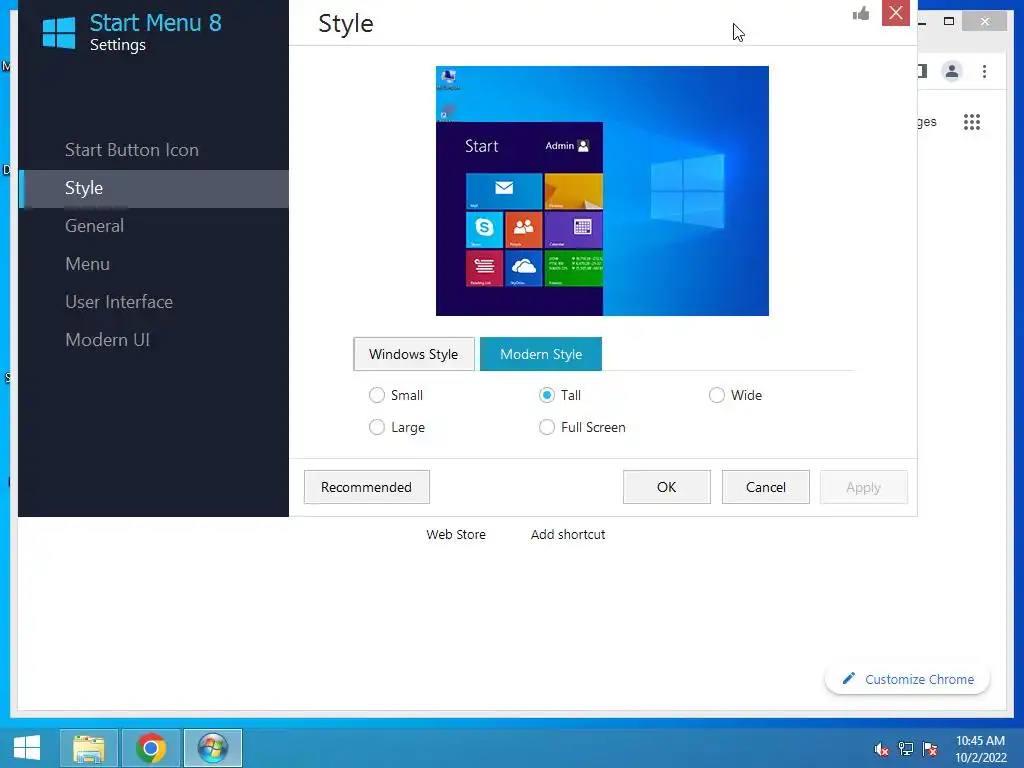
Task: Close the Start Menu 8 settings window
Action: pyautogui.click(x=895, y=12)
